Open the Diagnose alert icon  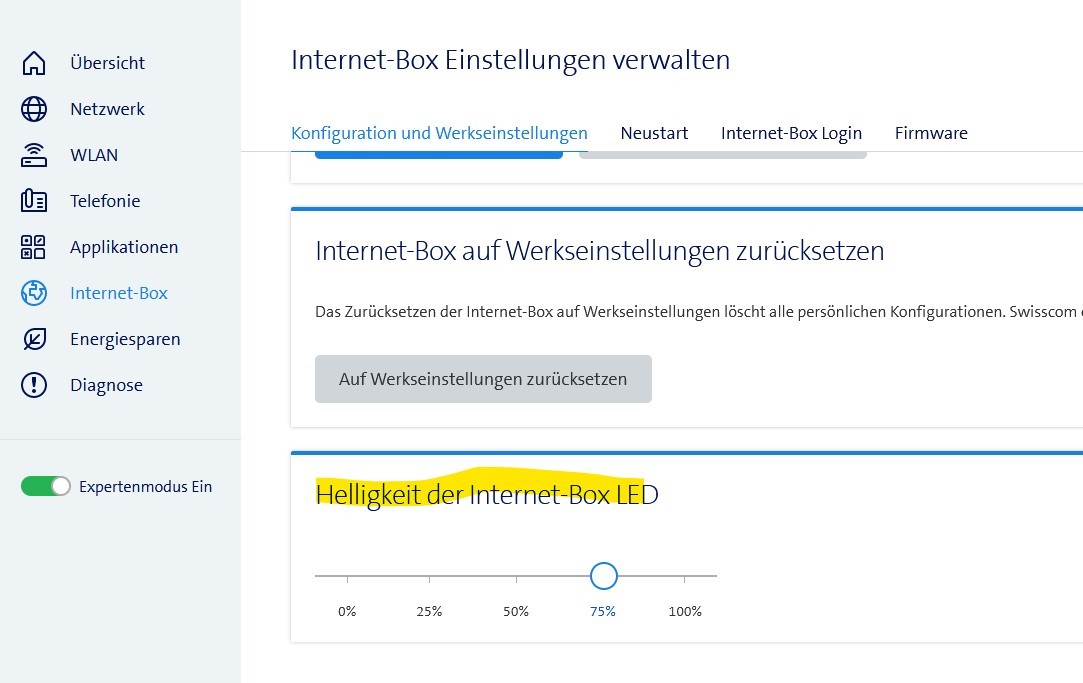coord(34,385)
